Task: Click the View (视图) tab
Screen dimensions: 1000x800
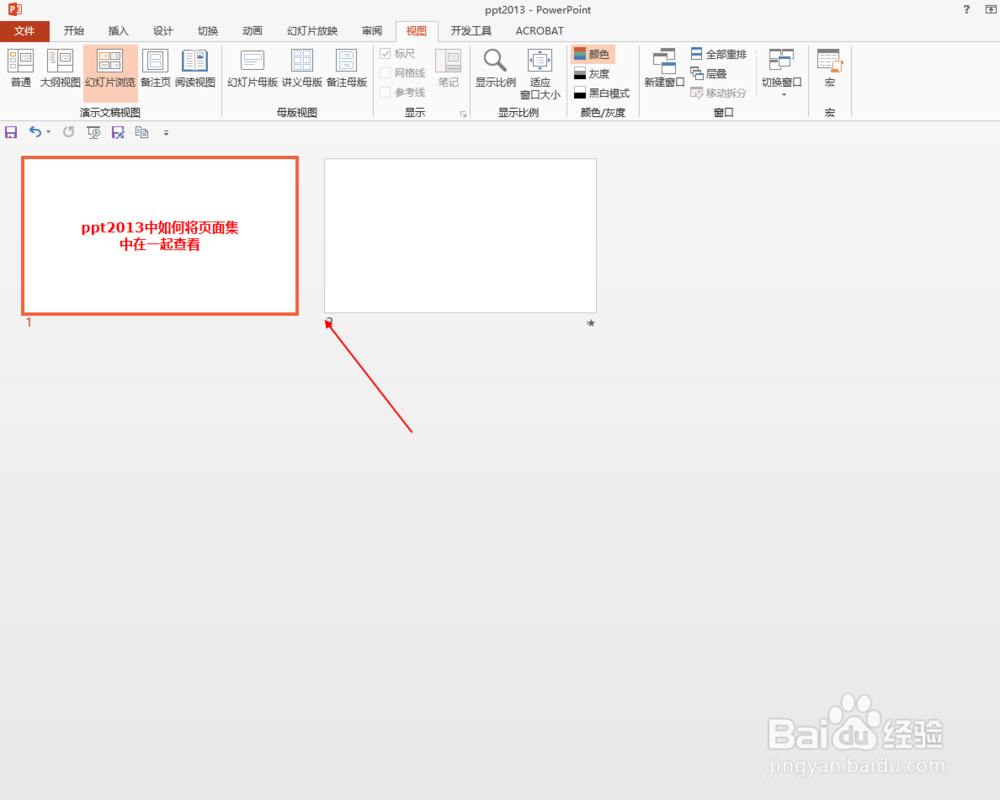Action: click(x=416, y=31)
